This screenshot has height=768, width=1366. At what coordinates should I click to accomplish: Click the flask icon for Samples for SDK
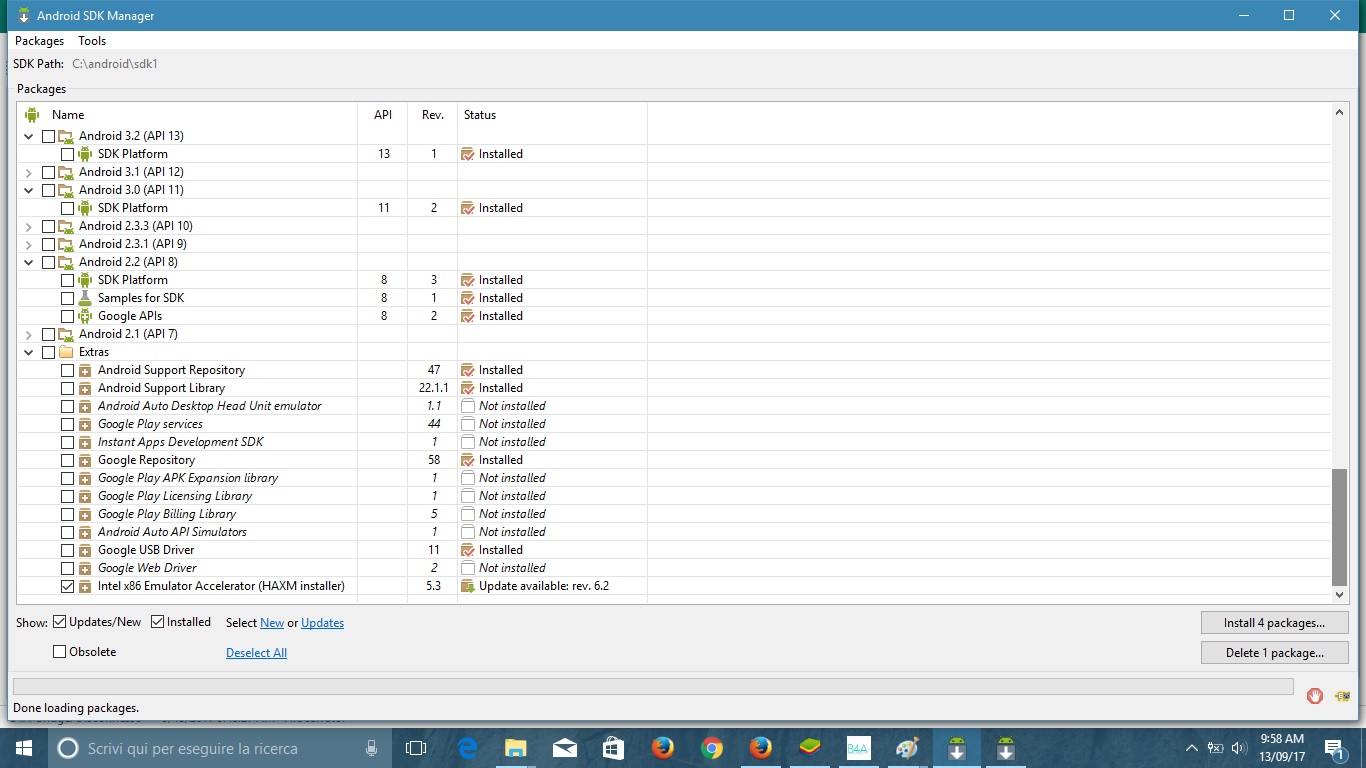(x=85, y=298)
